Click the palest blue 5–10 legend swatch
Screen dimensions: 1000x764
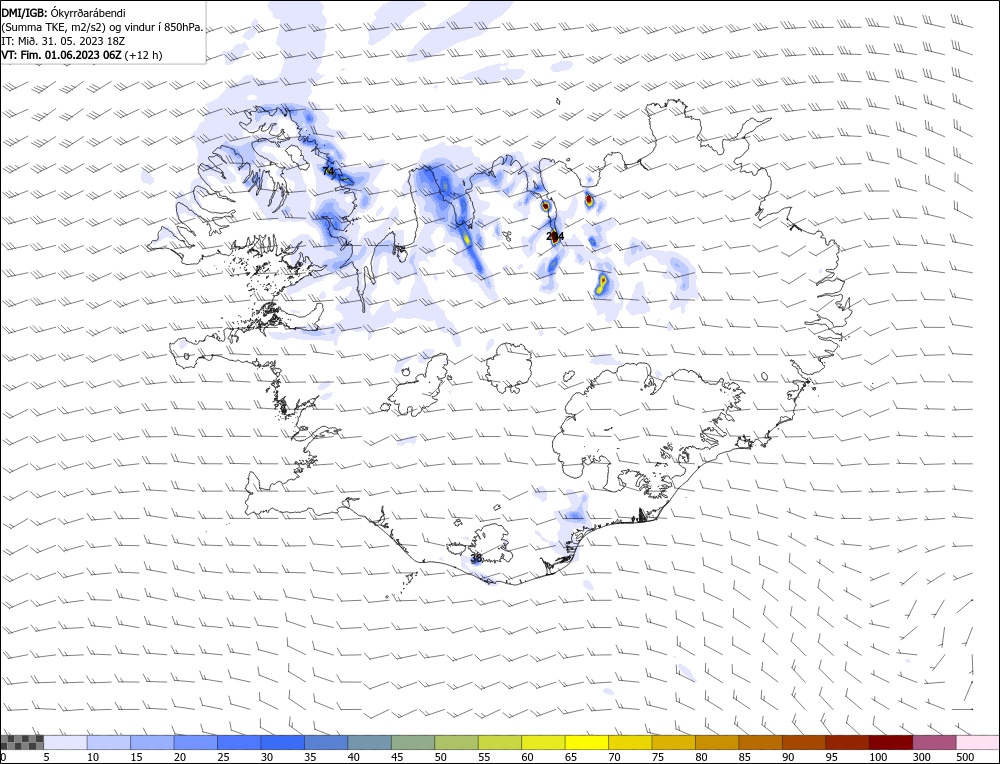click(x=66, y=742)
